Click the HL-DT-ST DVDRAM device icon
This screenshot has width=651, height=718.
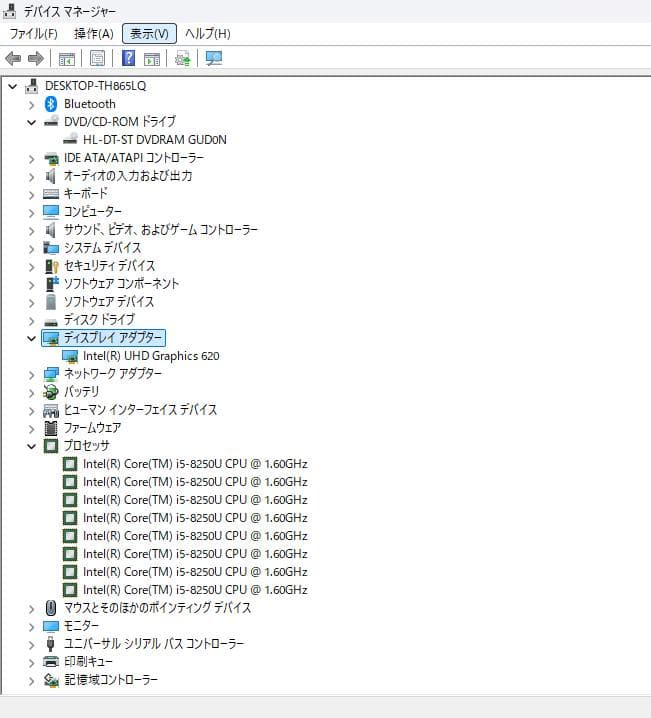(x=70, y=139)
